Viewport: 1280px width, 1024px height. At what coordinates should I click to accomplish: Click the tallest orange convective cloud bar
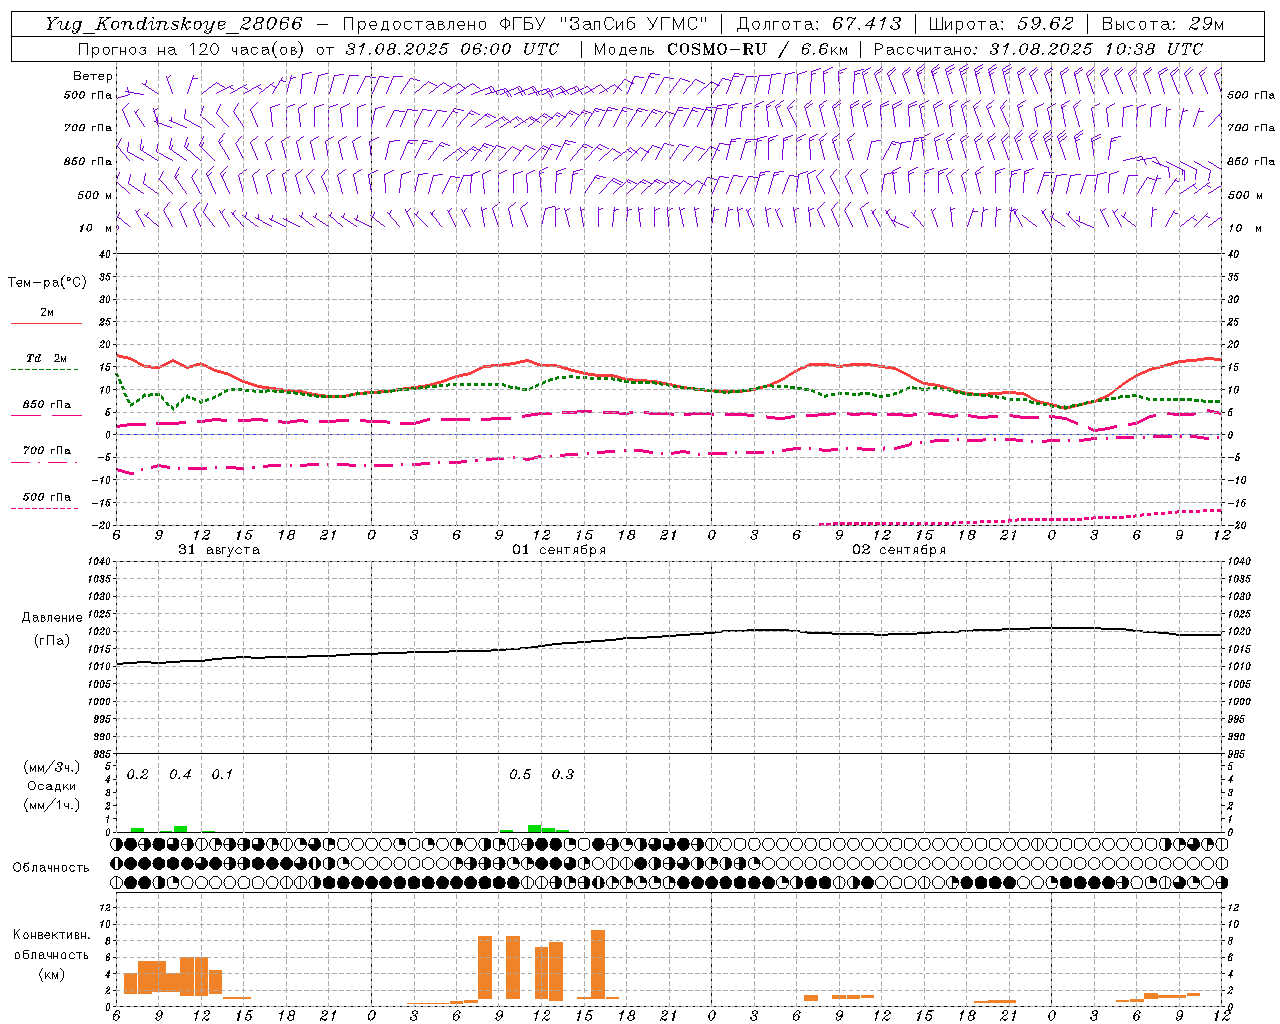pos(598,964)
